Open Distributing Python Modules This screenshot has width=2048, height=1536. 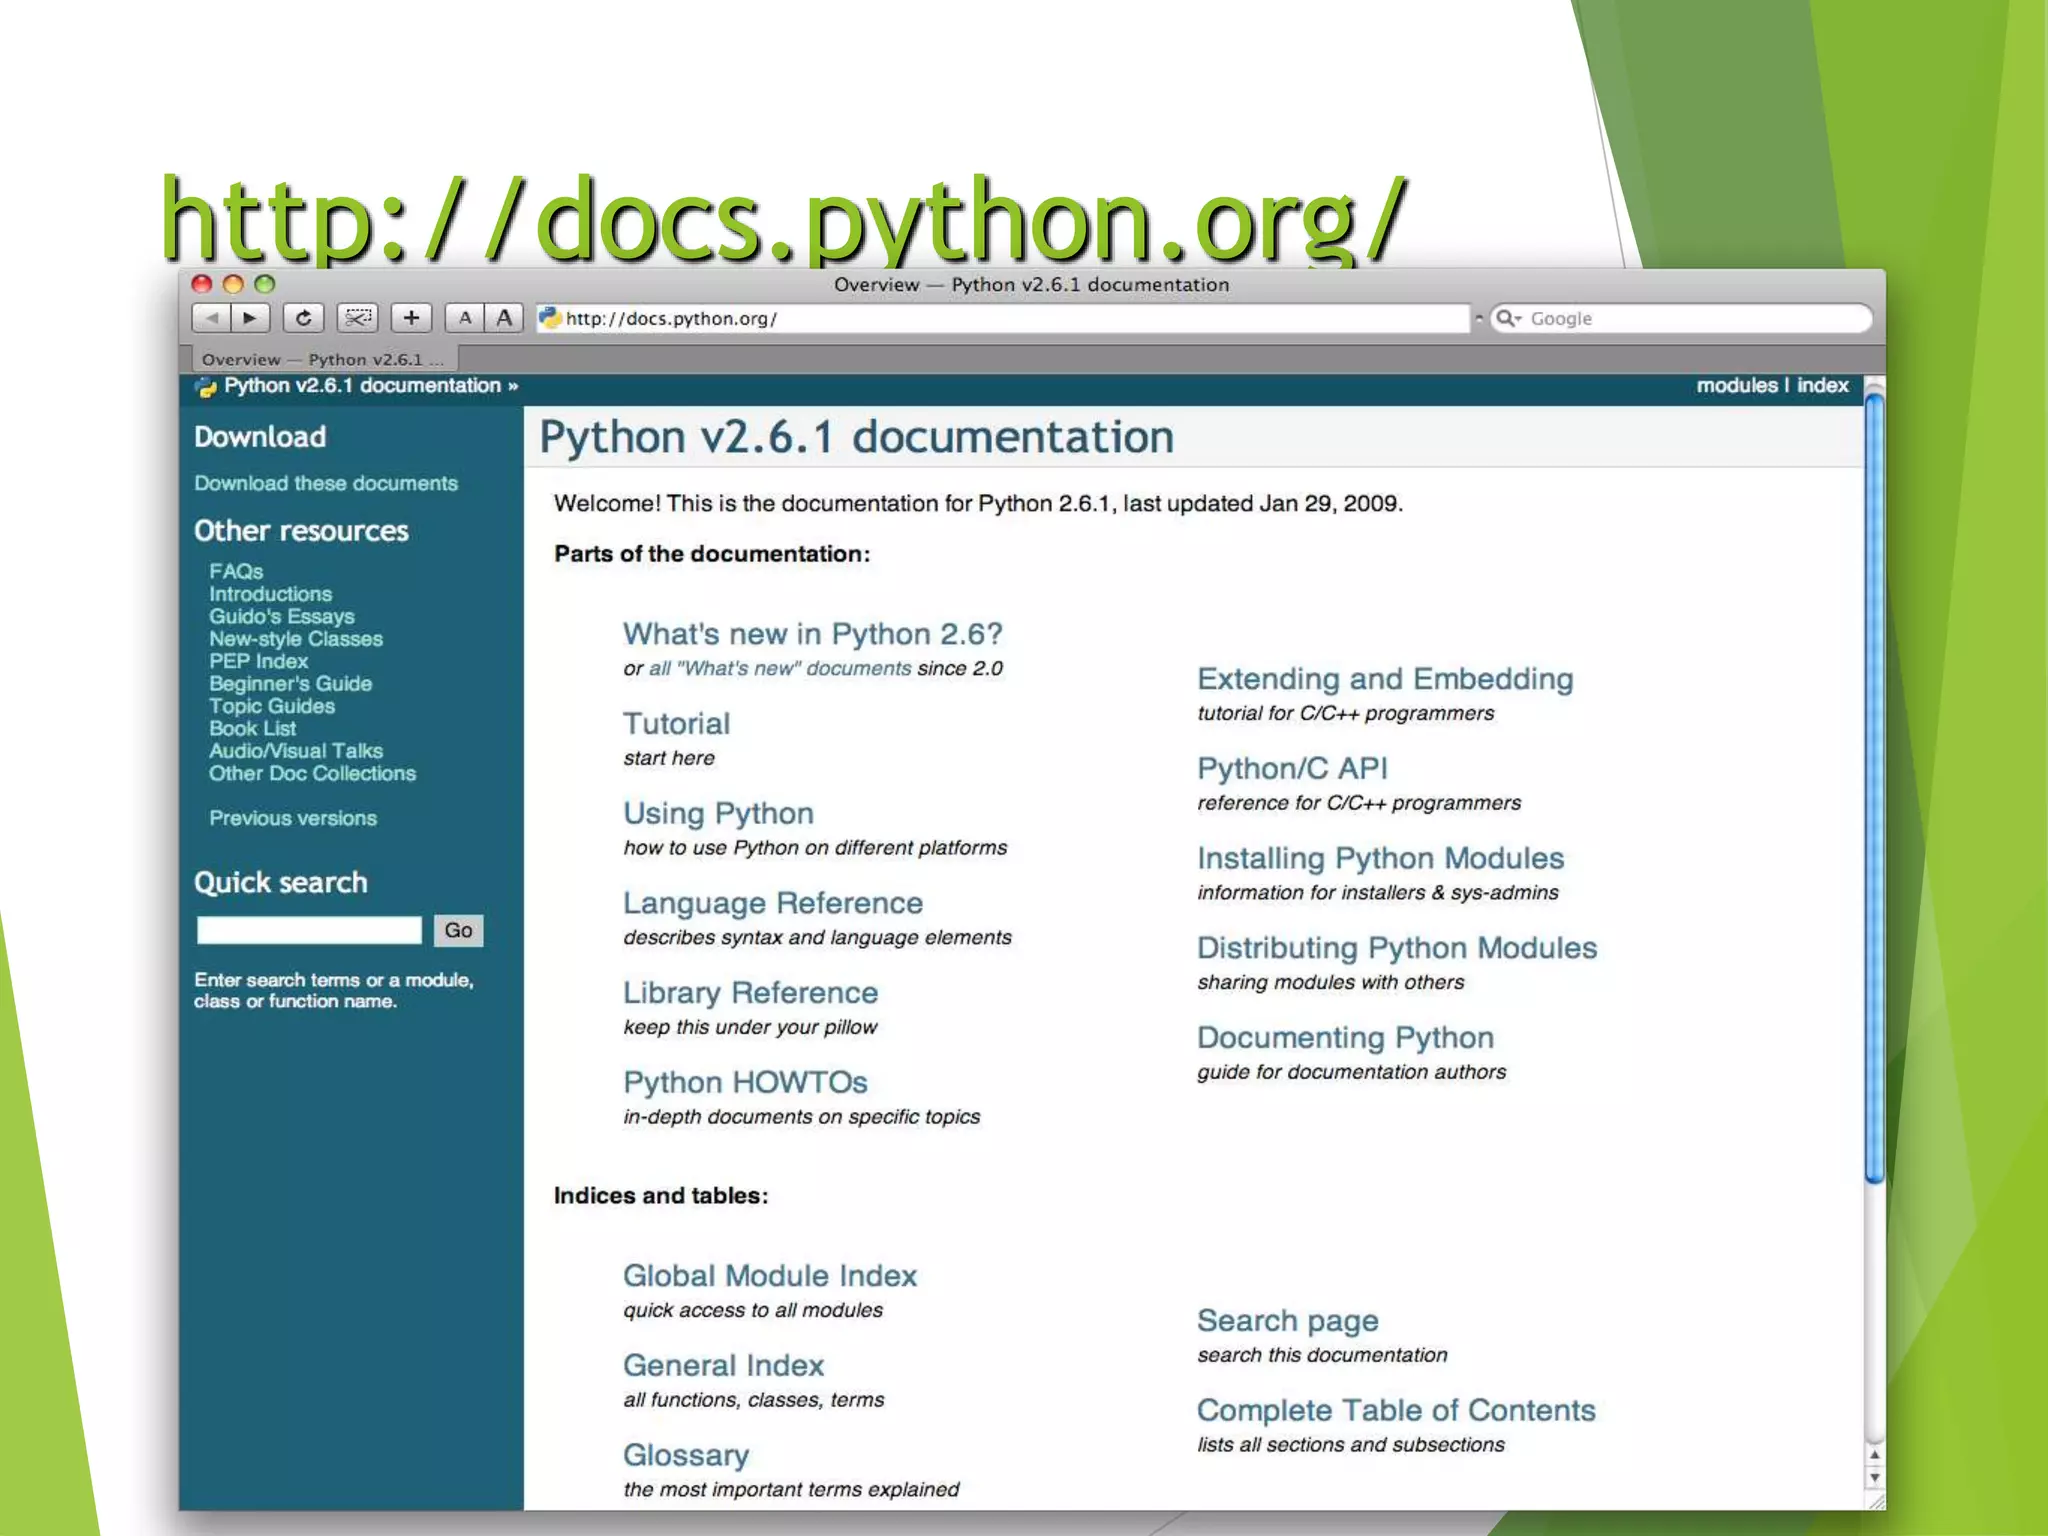tap(1397, 948)
